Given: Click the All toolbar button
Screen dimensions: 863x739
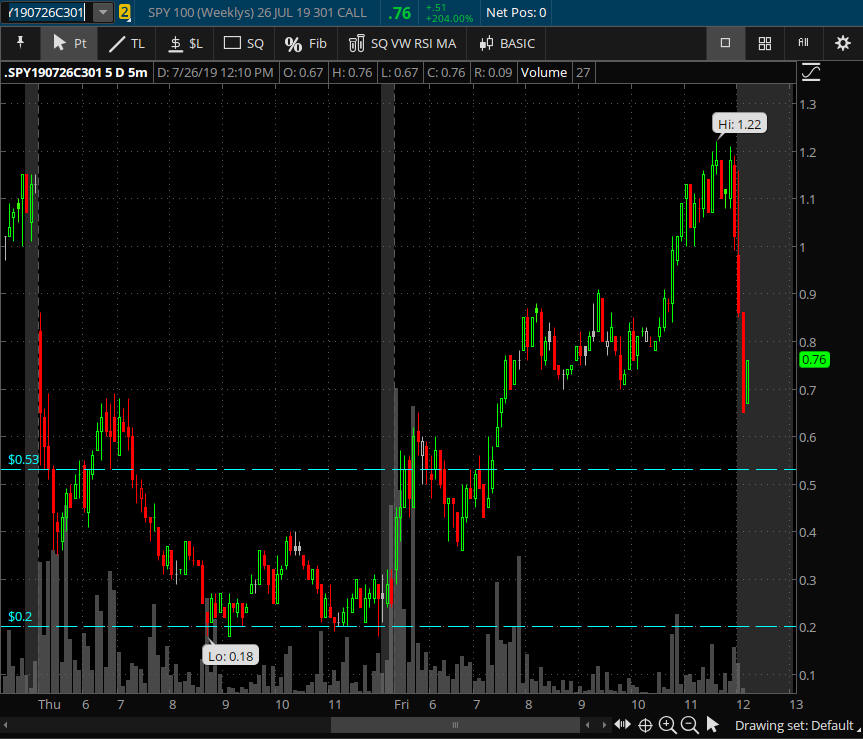Looking at the screenshot, I should coord(804,42).
